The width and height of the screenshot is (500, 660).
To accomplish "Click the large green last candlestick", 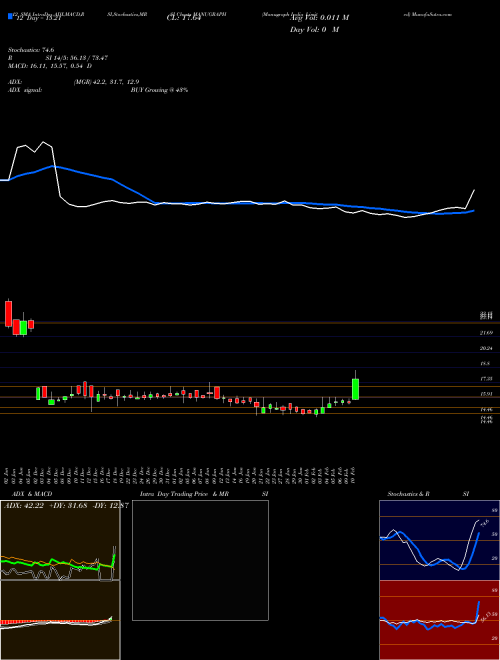I will click(x=355, y=389).
